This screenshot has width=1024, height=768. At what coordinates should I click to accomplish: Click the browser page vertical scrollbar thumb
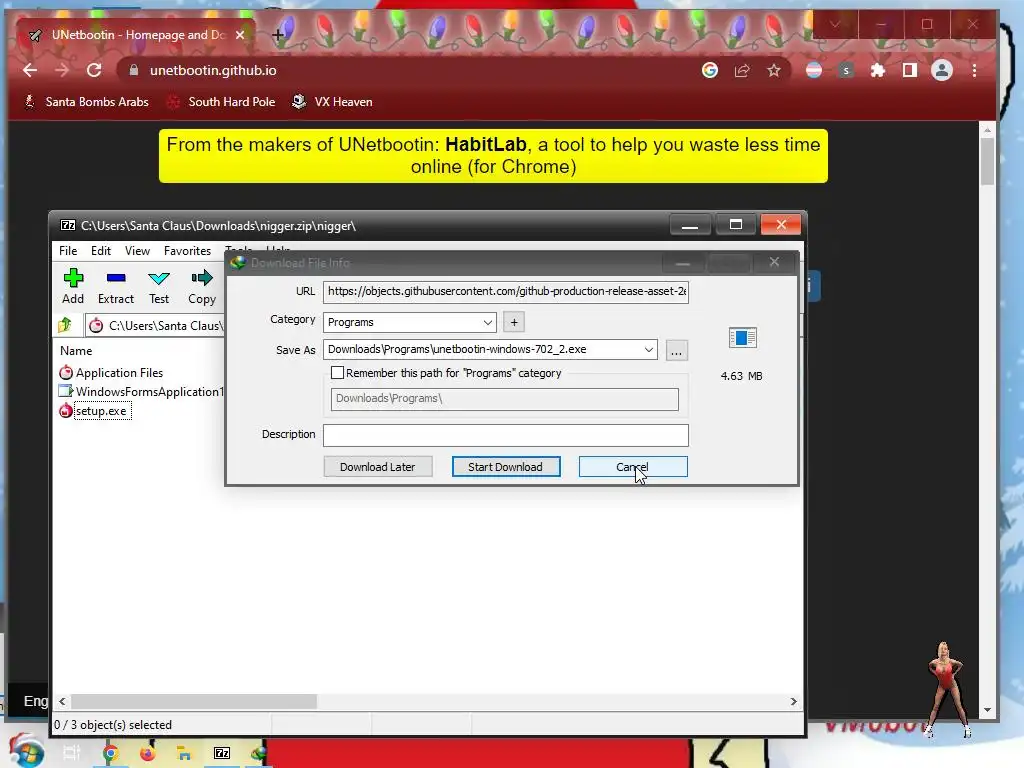pos(987,160)
